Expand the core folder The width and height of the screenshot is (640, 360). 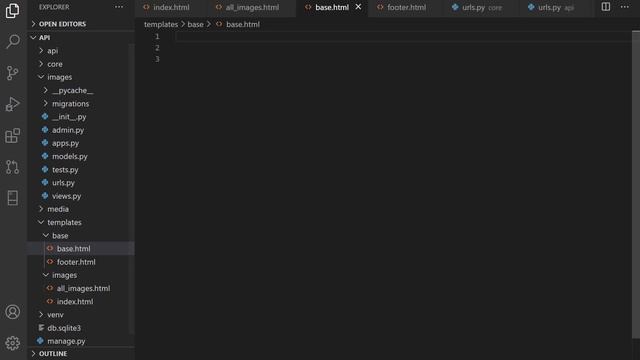tap(81, 64)
